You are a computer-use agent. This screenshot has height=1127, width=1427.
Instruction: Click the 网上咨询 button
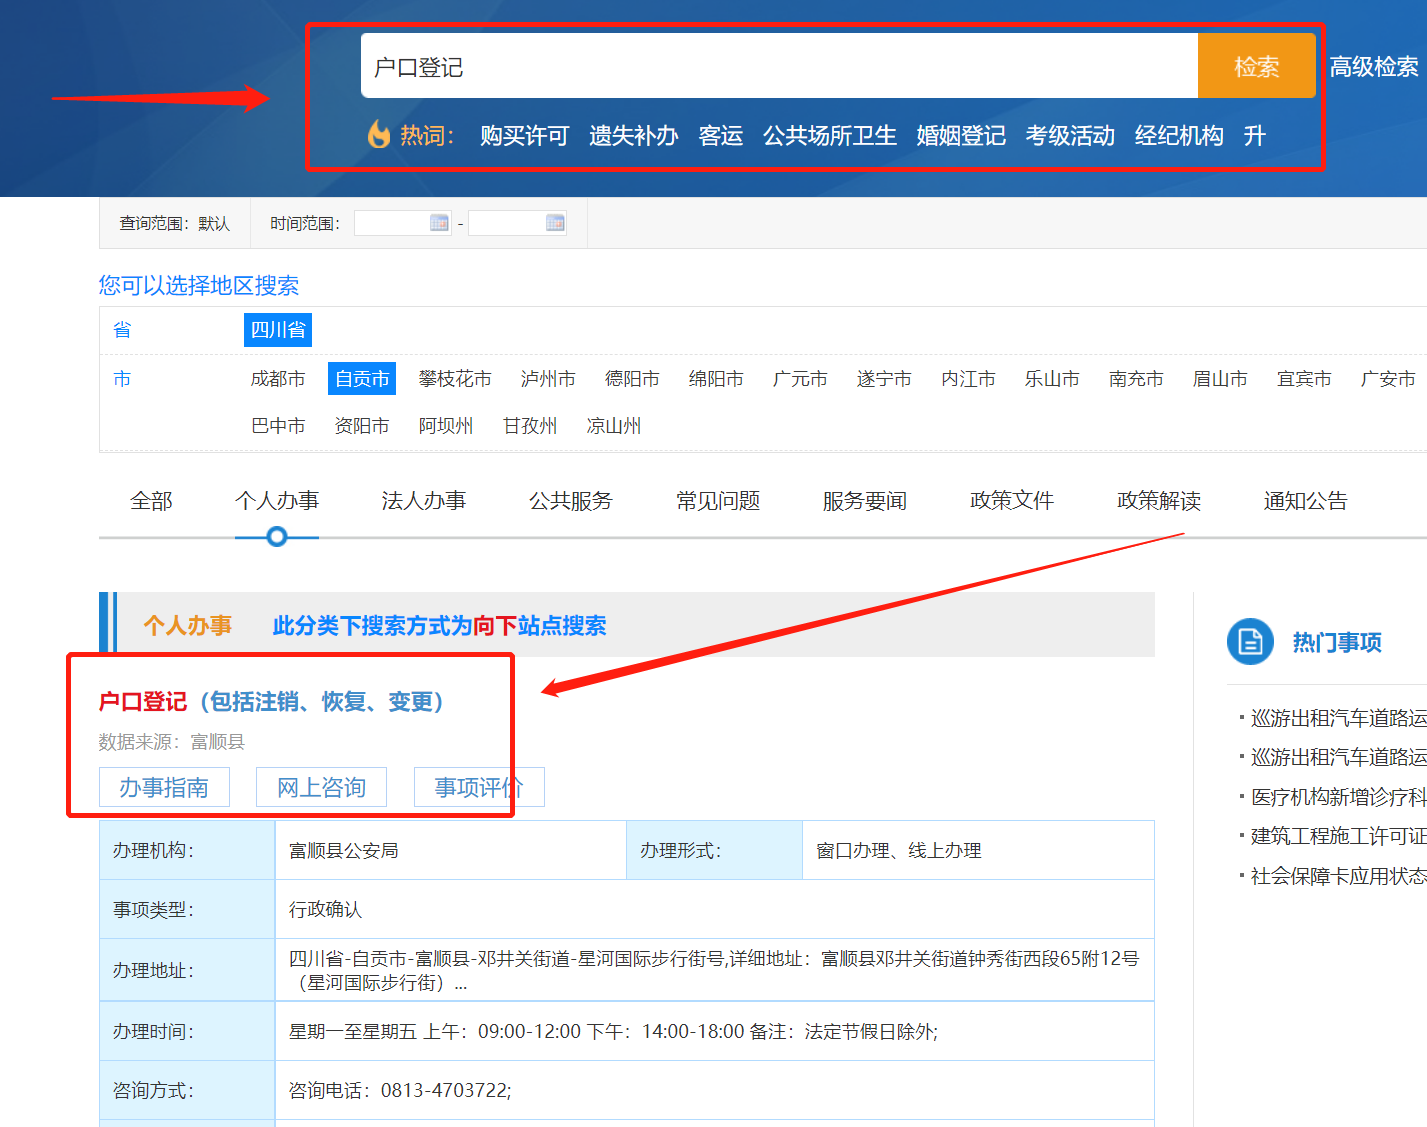(321, 788)
